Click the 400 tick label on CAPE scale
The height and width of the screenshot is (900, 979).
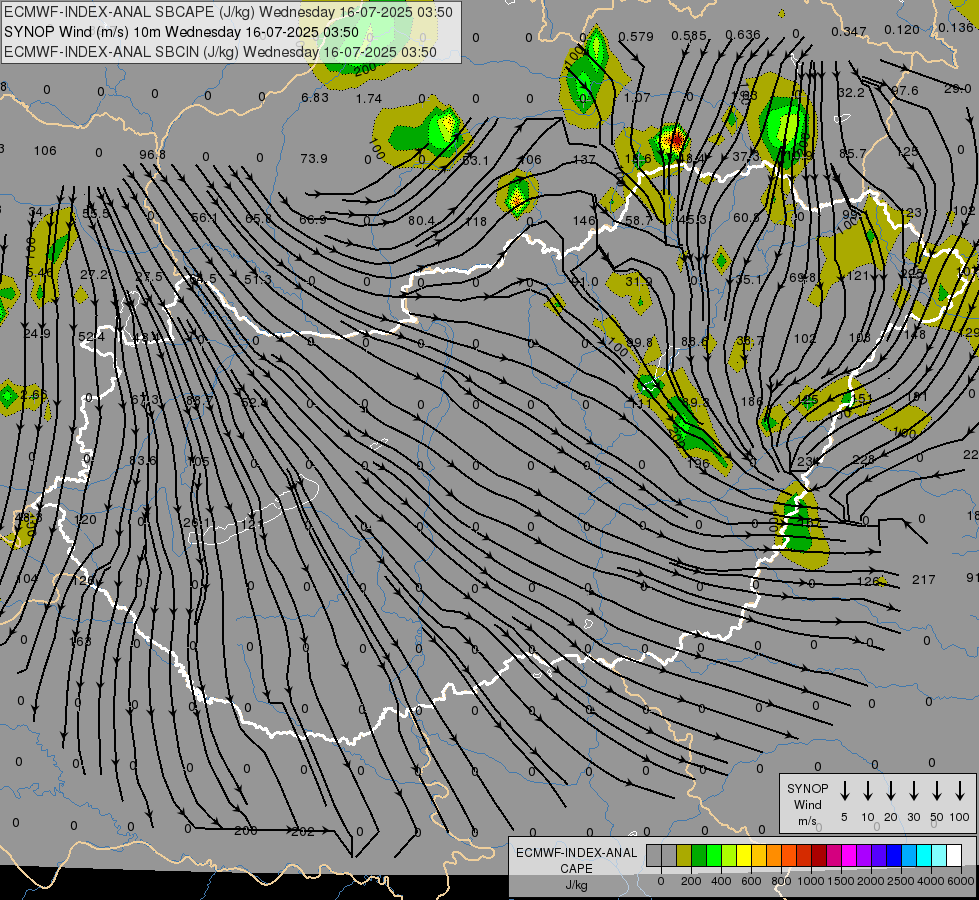click(x=721, y=881)
